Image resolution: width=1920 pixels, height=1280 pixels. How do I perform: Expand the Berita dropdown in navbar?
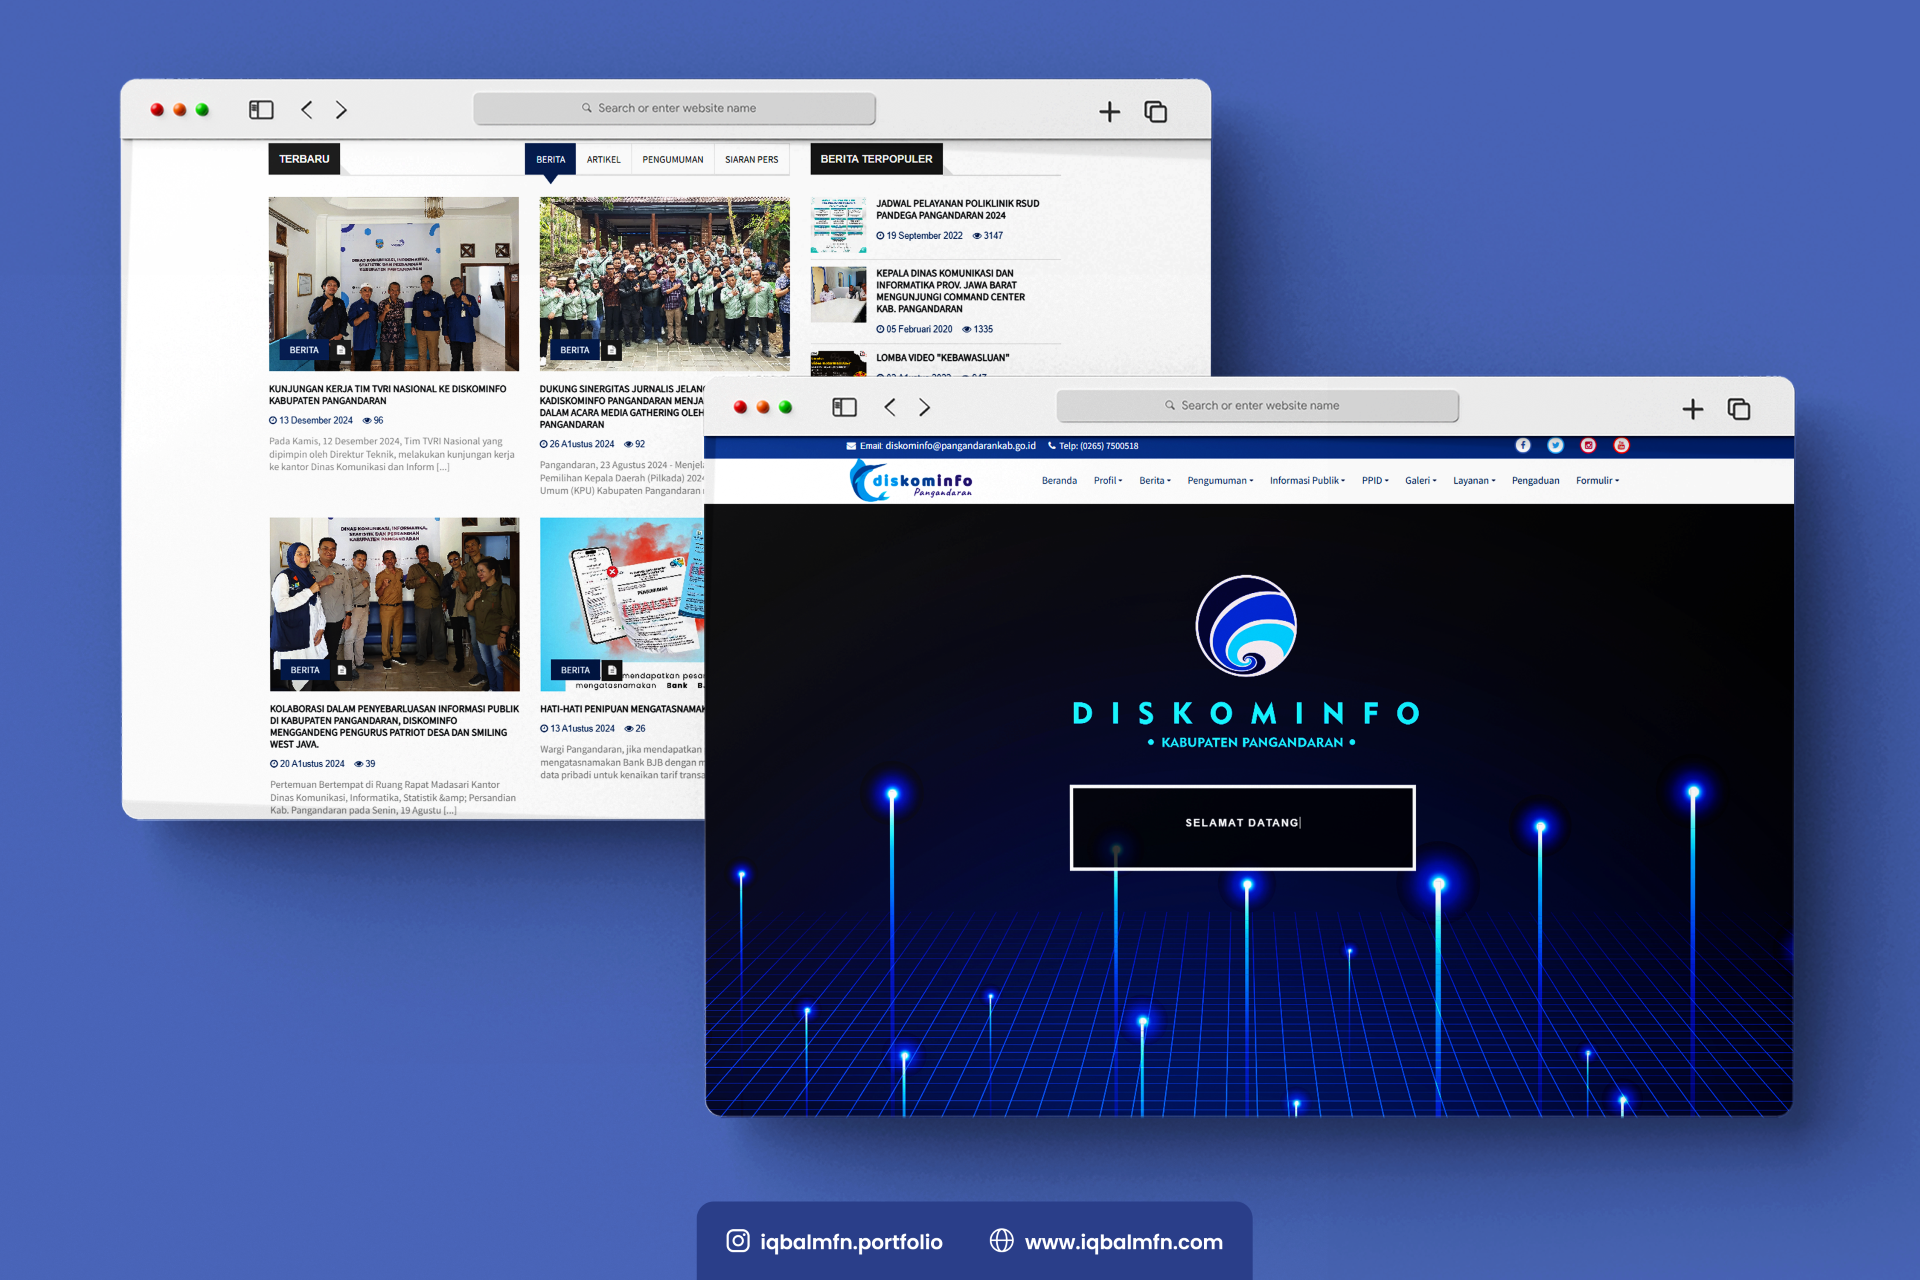1155,481
